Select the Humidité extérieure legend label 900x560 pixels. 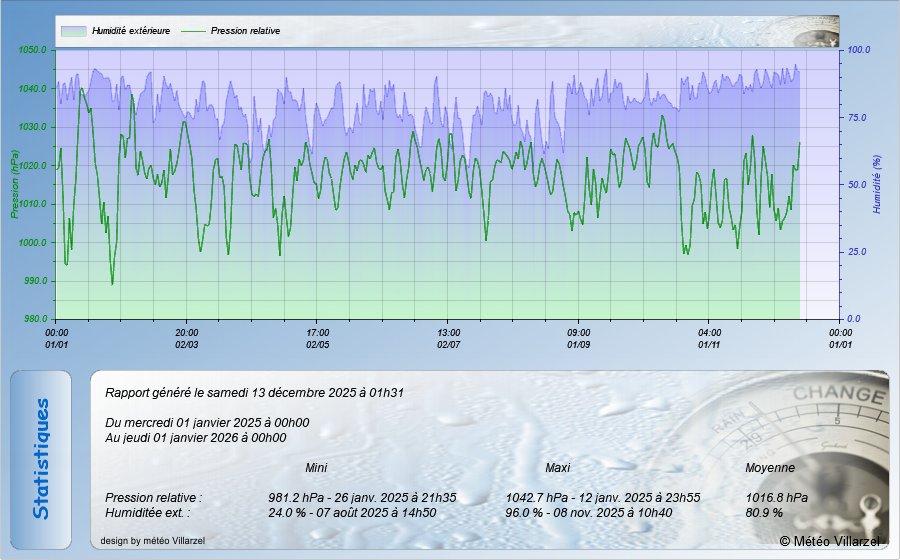[130, 31]
